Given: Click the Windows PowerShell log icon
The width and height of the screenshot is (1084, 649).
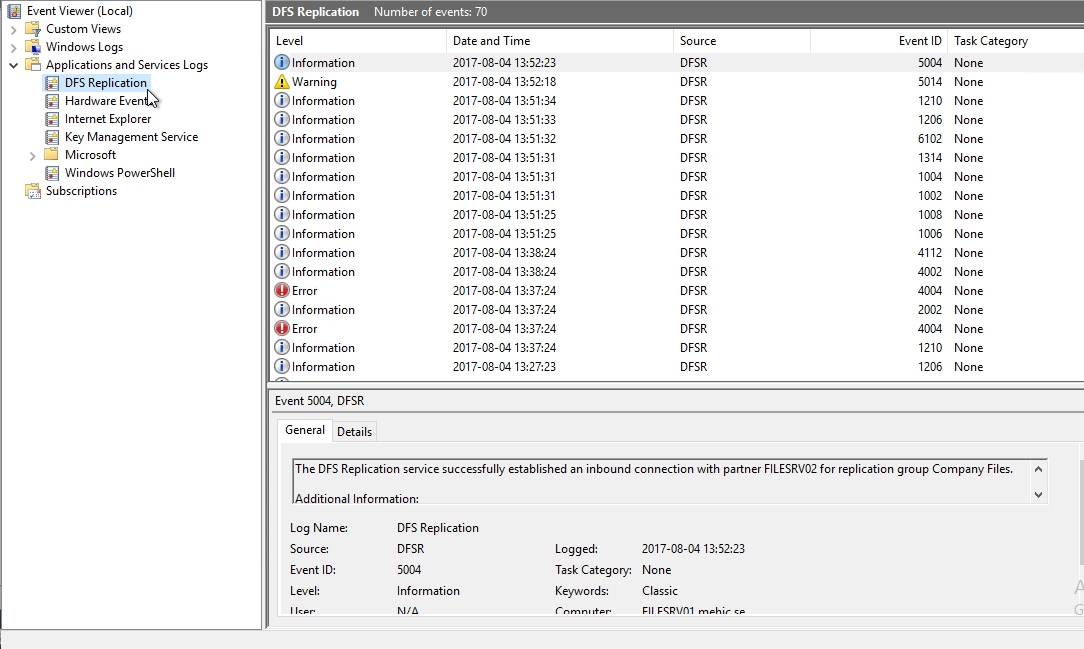Looking at the screenshot, I should click(52, 173).
